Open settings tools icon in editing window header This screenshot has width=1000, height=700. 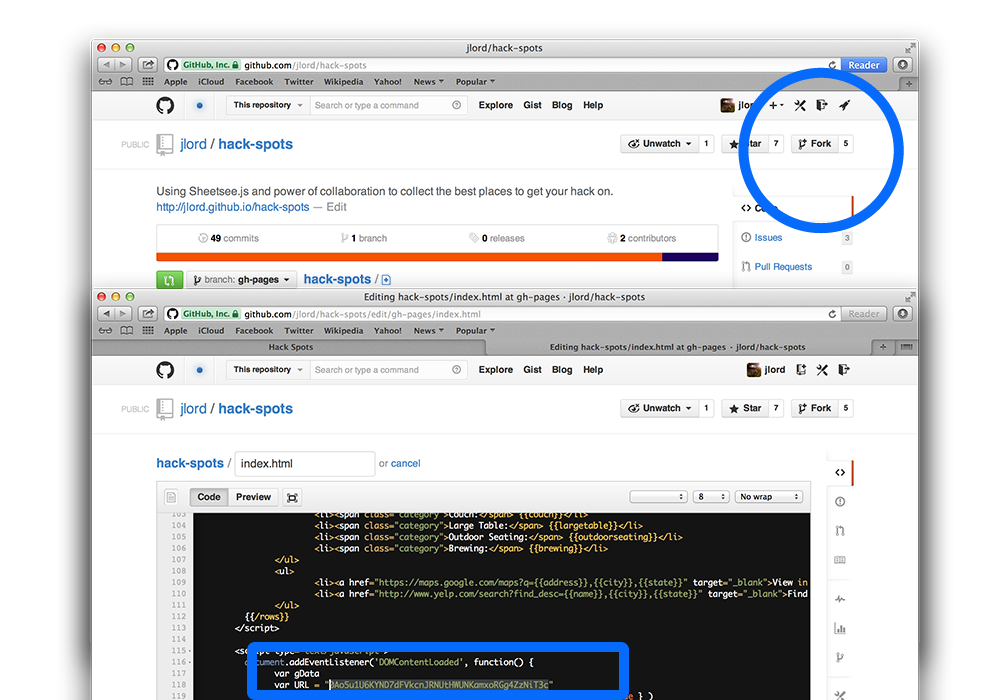(x=822, y=370)
